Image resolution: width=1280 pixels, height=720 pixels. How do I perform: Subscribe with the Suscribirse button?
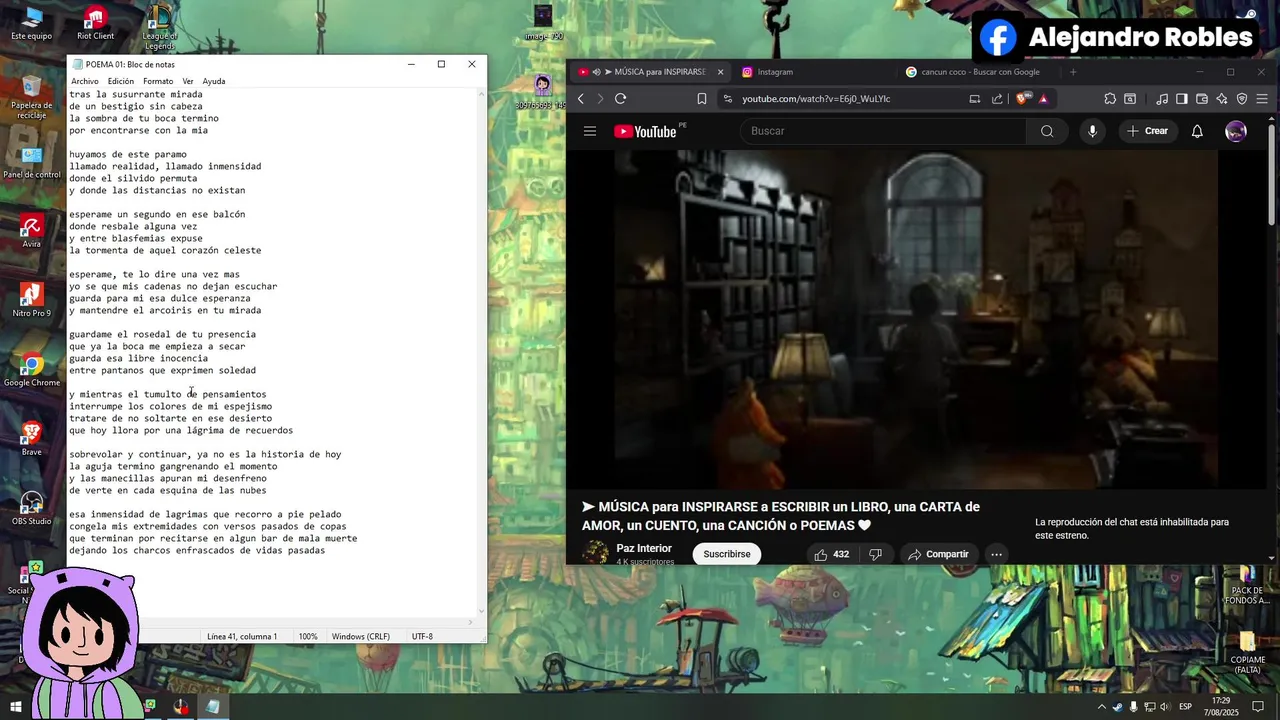(727, 554)
